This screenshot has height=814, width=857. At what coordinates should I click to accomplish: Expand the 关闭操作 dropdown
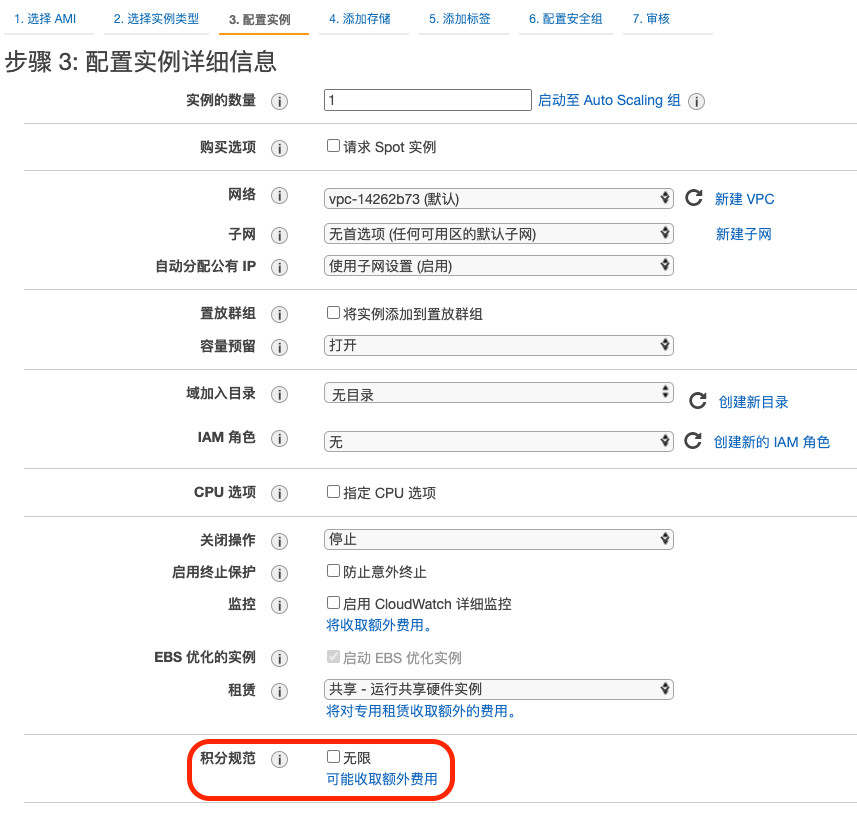[498, 539]
